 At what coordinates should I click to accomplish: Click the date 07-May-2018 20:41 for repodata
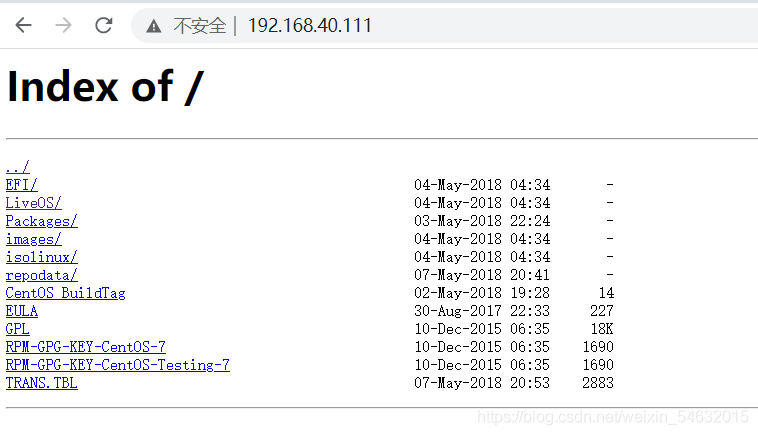click(482, 275)
